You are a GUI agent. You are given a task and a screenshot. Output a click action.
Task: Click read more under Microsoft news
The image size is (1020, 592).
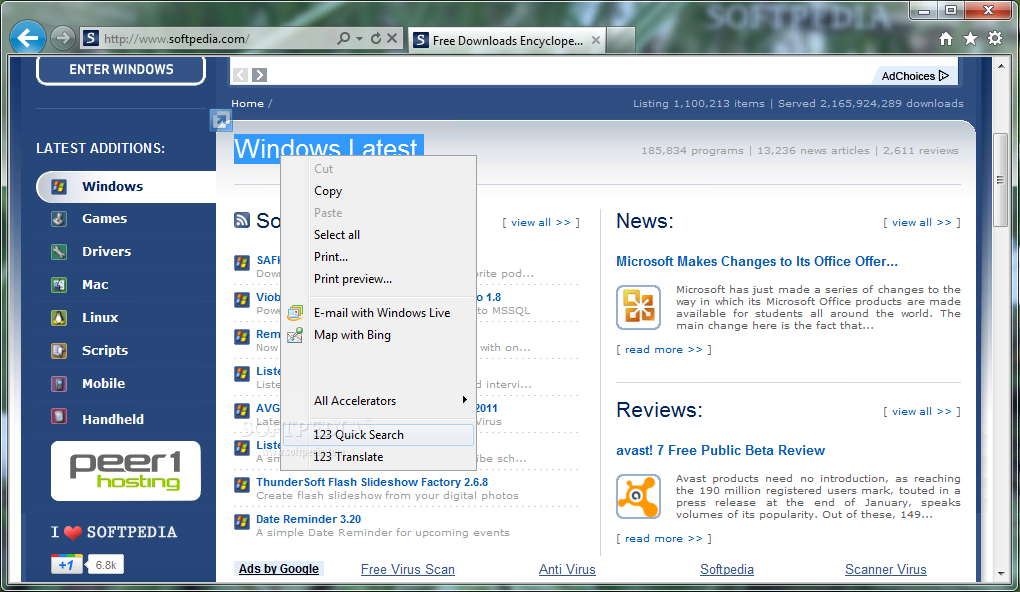pos(664,349)
